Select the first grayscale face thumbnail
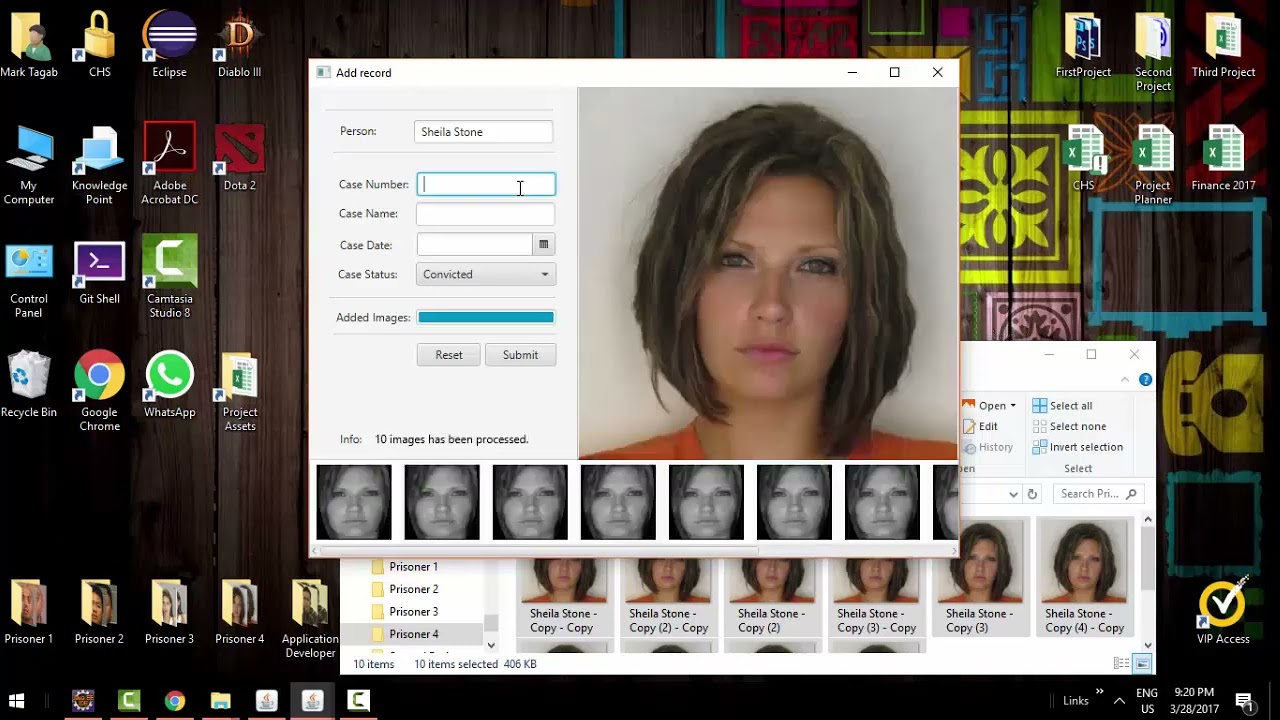 pos(354,502)
